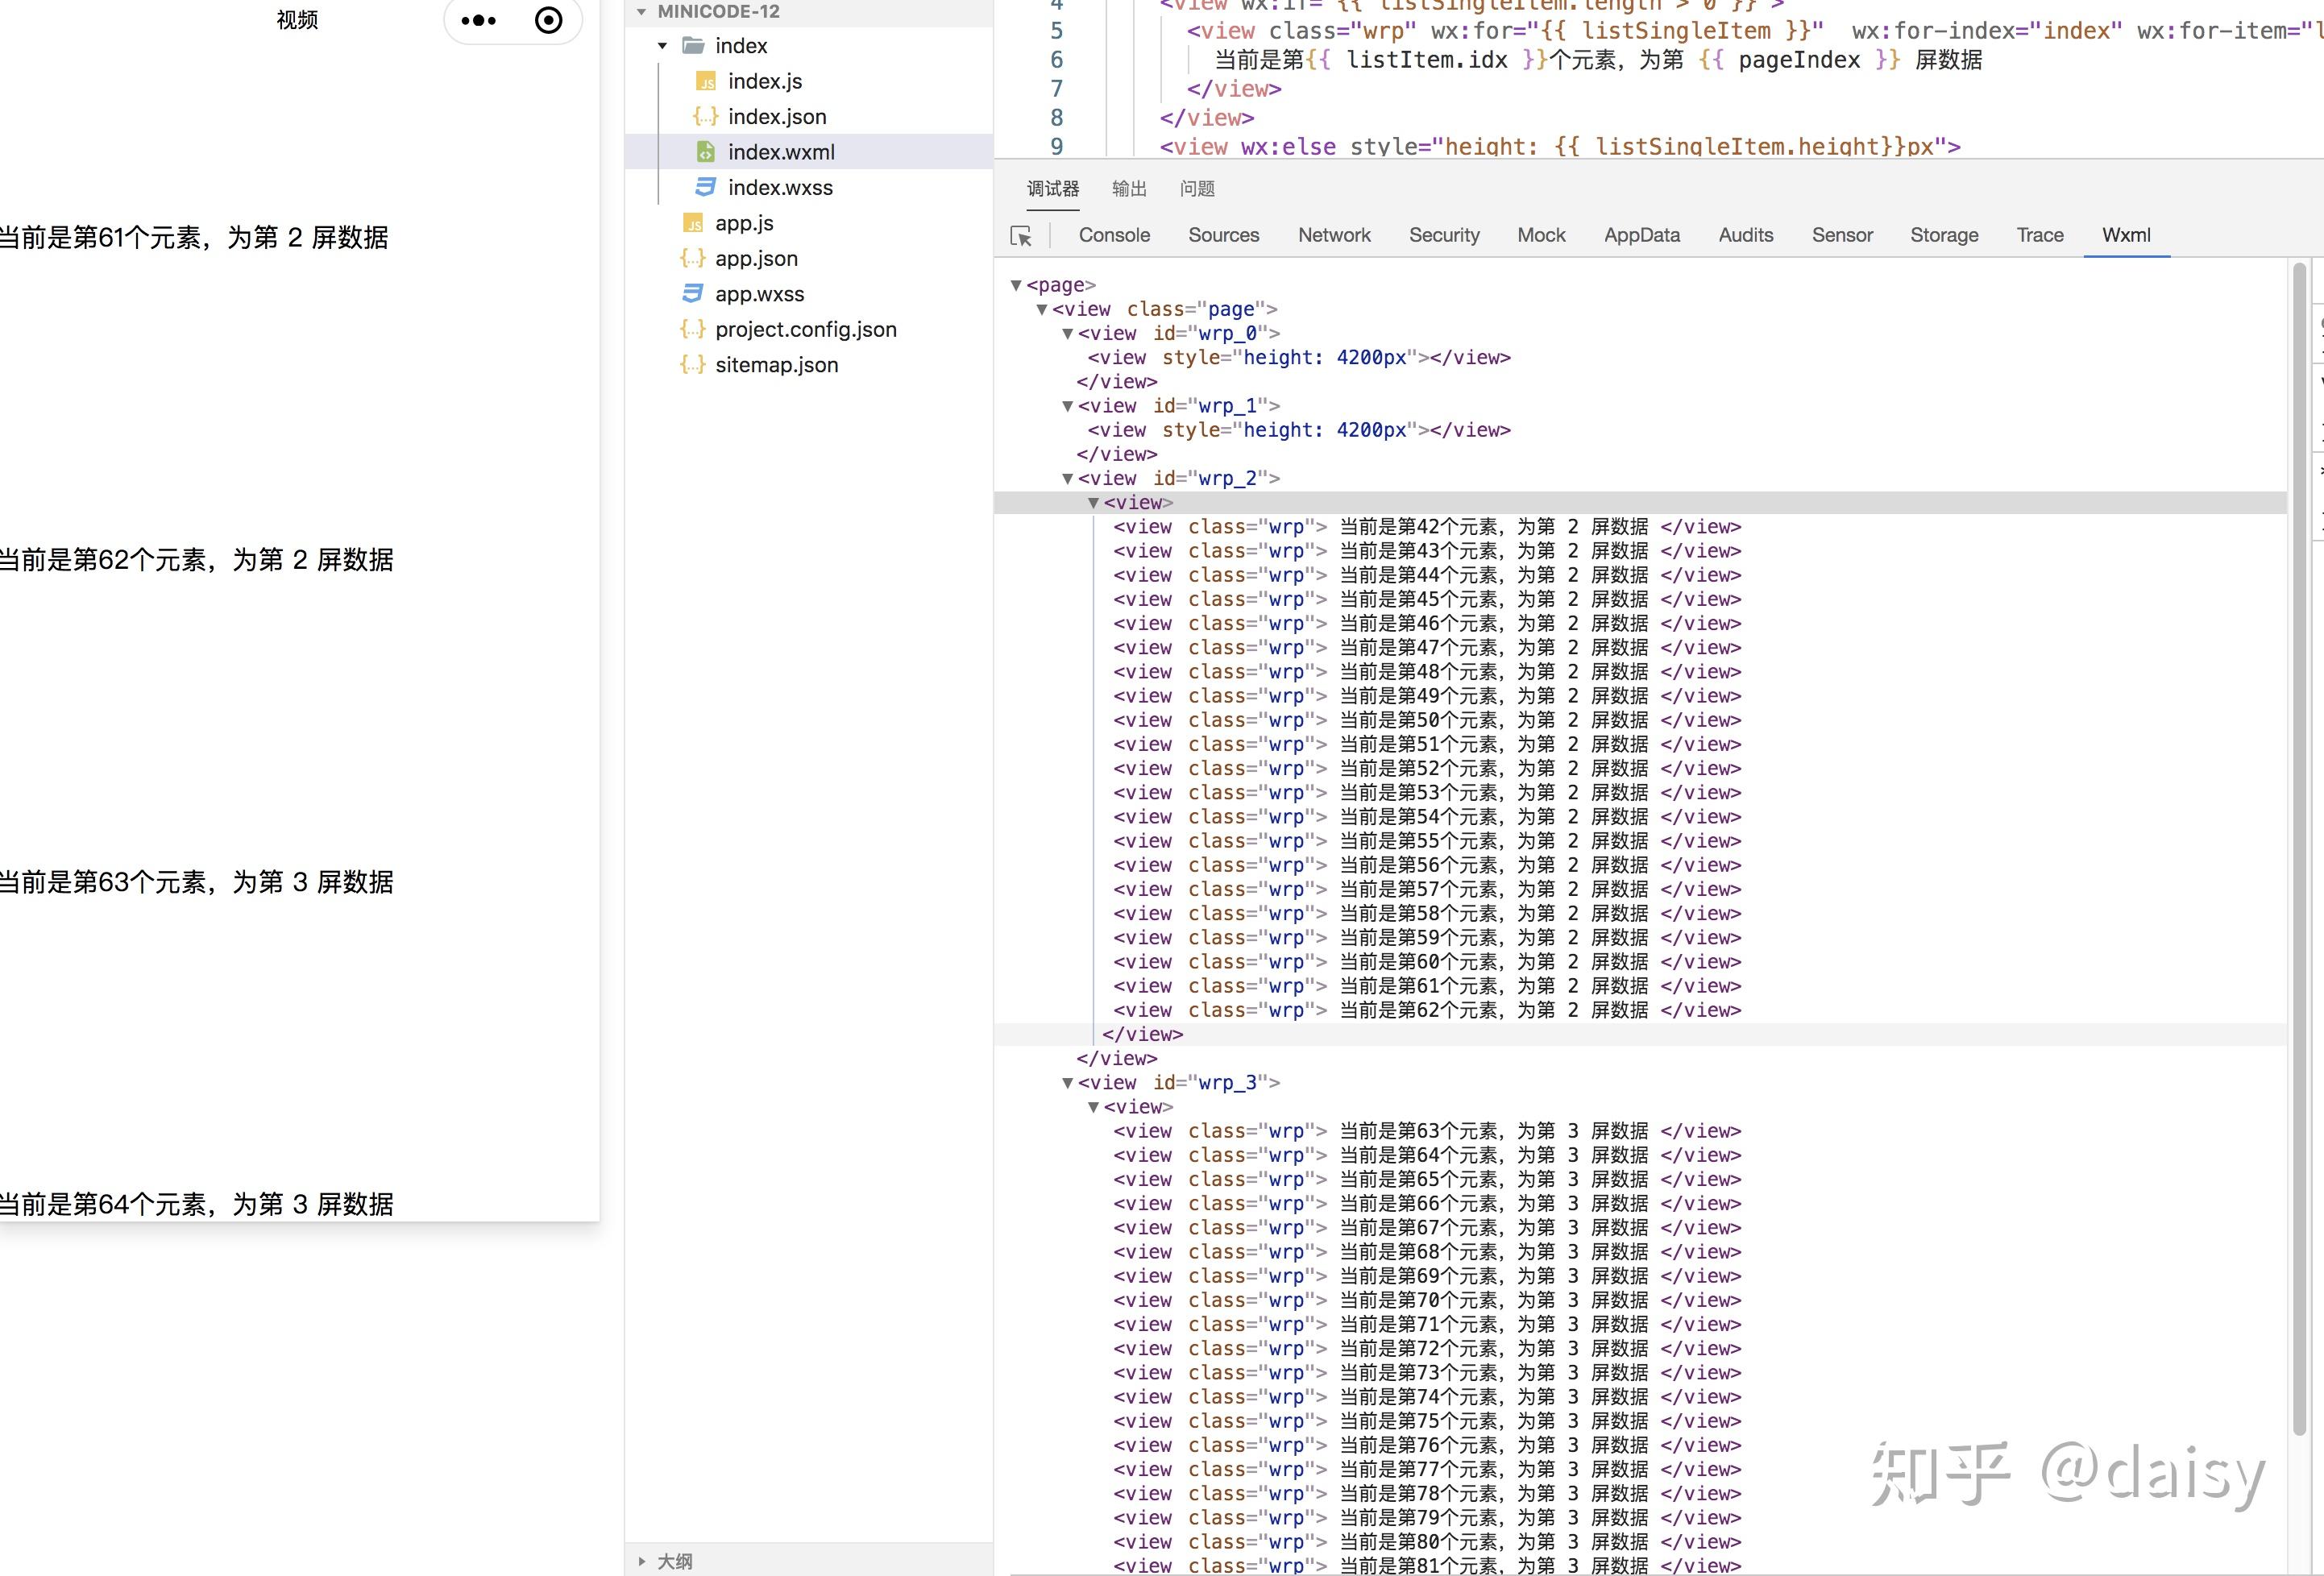Switch to the Console tab
The width and height of the screenshot is (2324, 1576).
[1114, 235]
